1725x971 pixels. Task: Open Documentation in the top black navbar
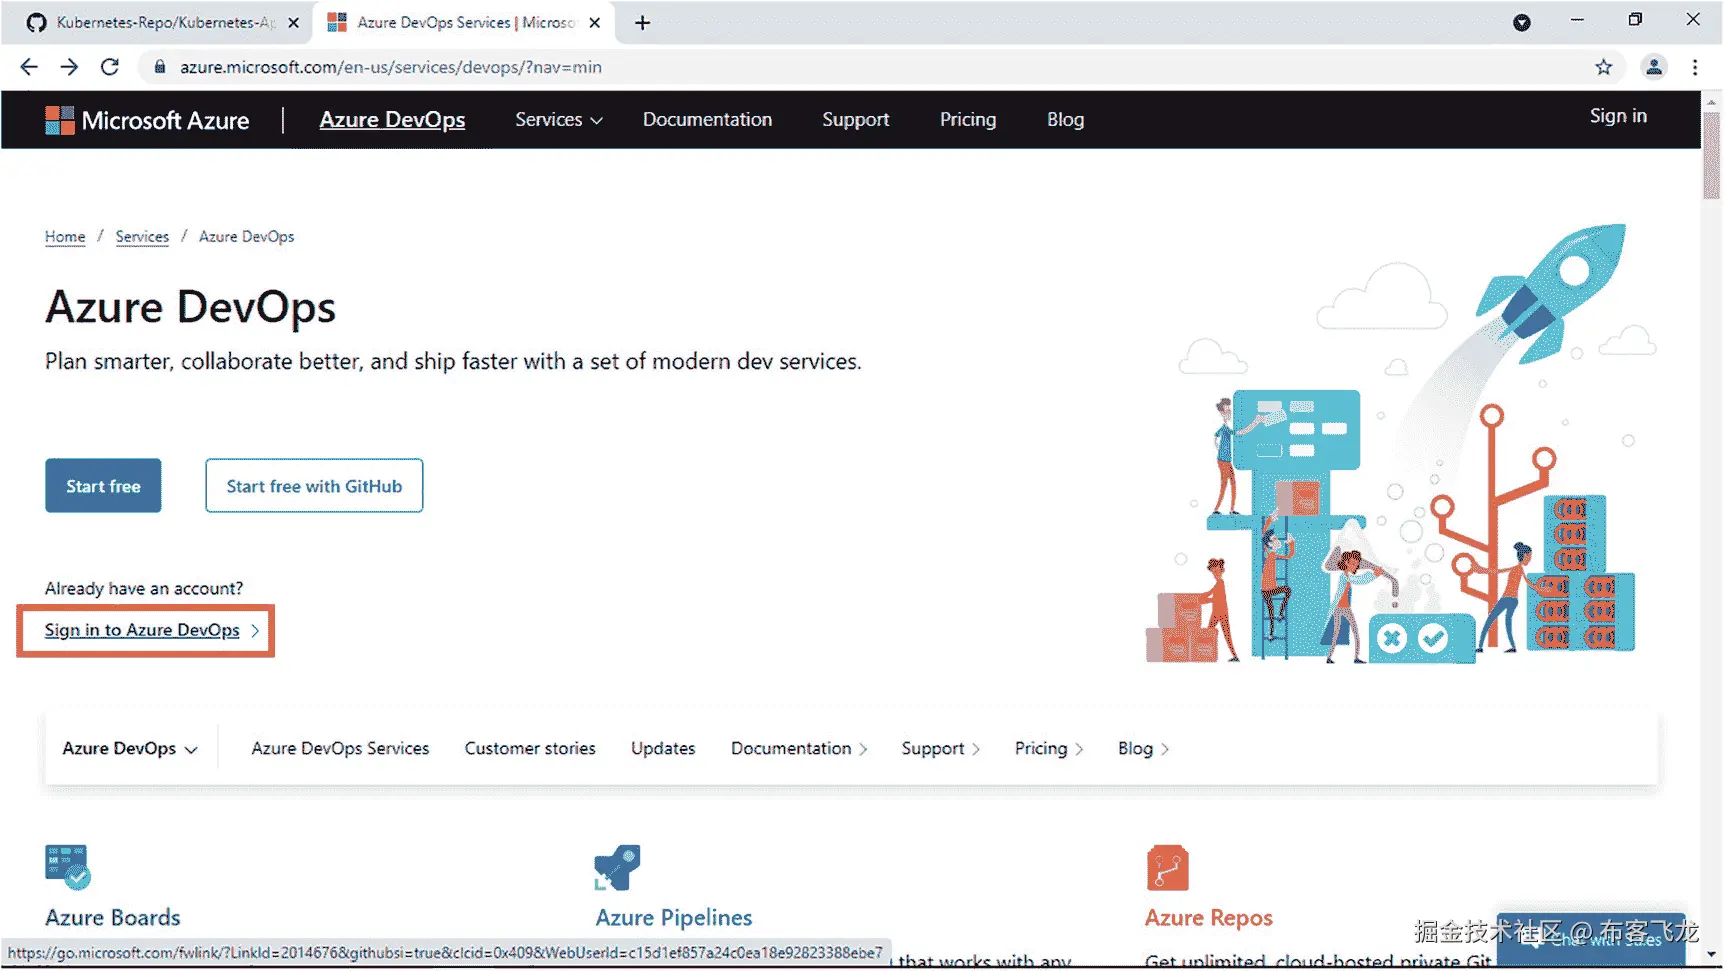[x=707, y=120]
